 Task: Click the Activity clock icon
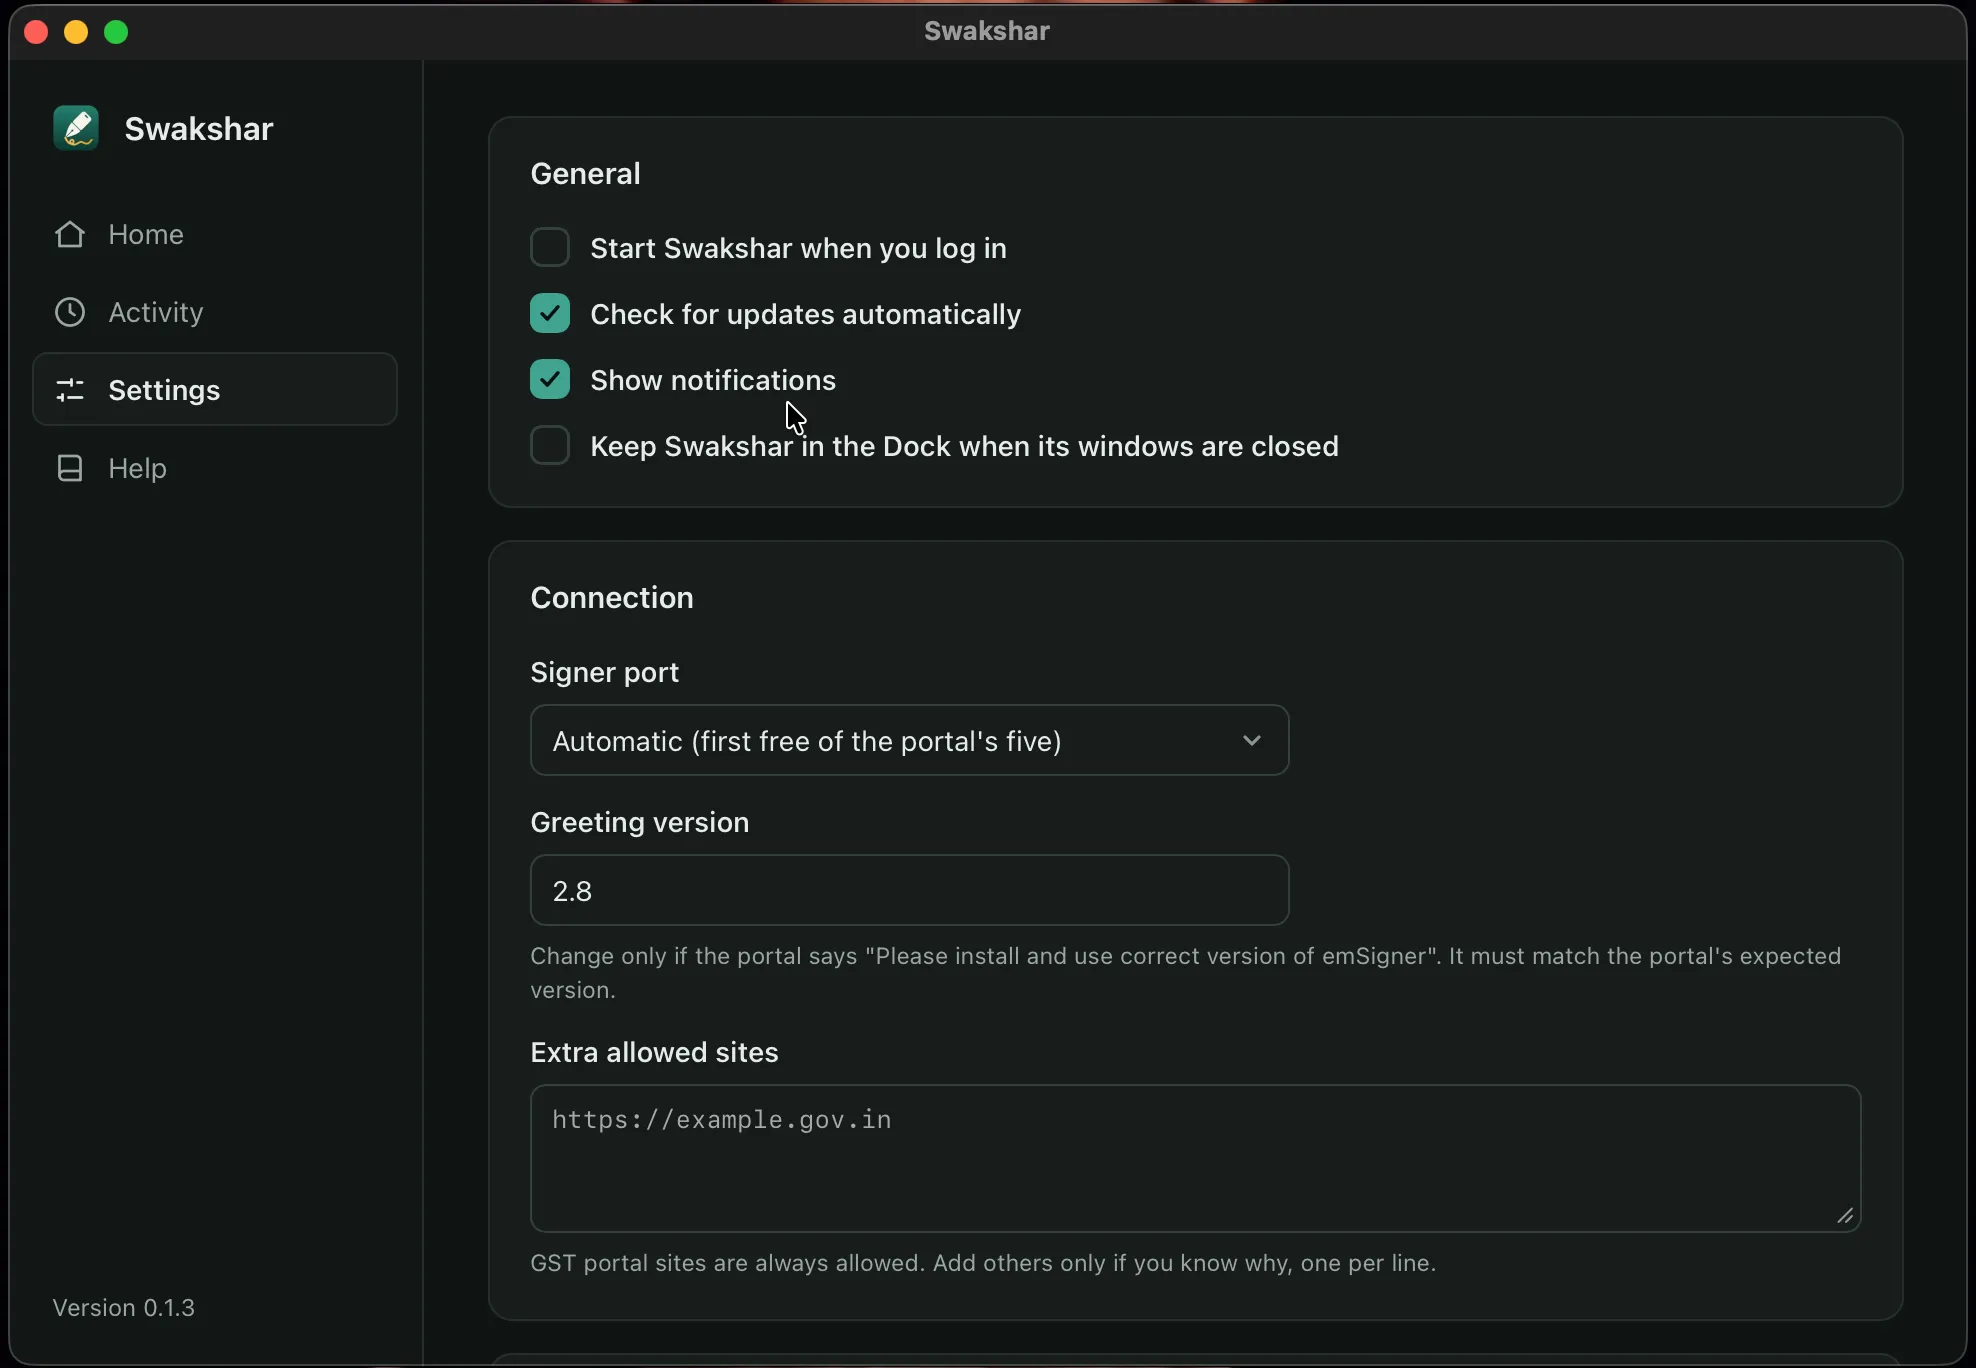pyautogui.click(x=70, y=312)
